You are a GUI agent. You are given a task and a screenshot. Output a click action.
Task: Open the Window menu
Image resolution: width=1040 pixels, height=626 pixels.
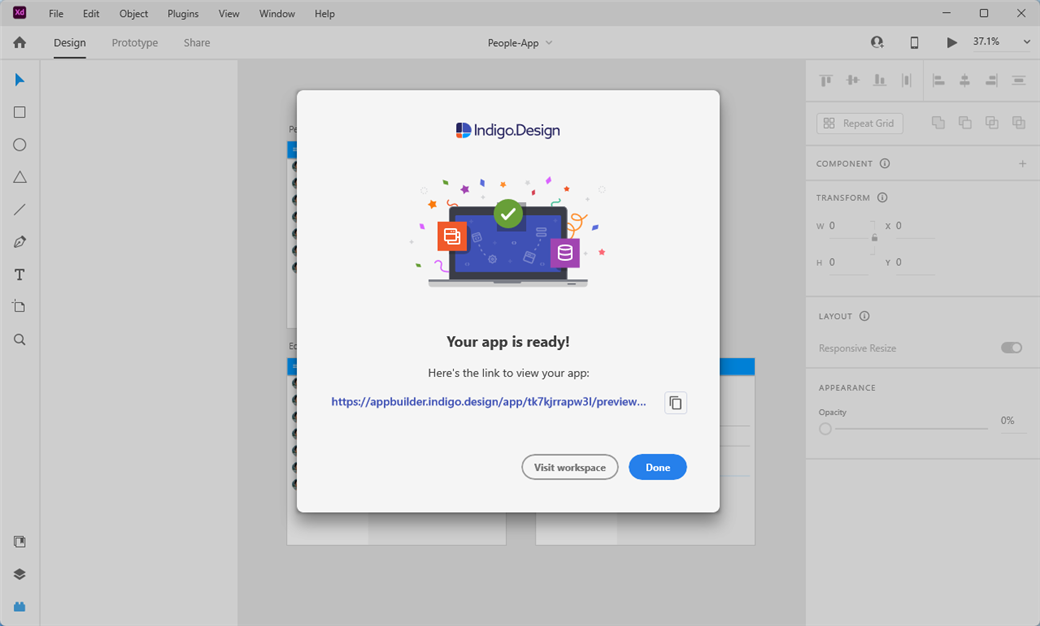tap(277, 13)
